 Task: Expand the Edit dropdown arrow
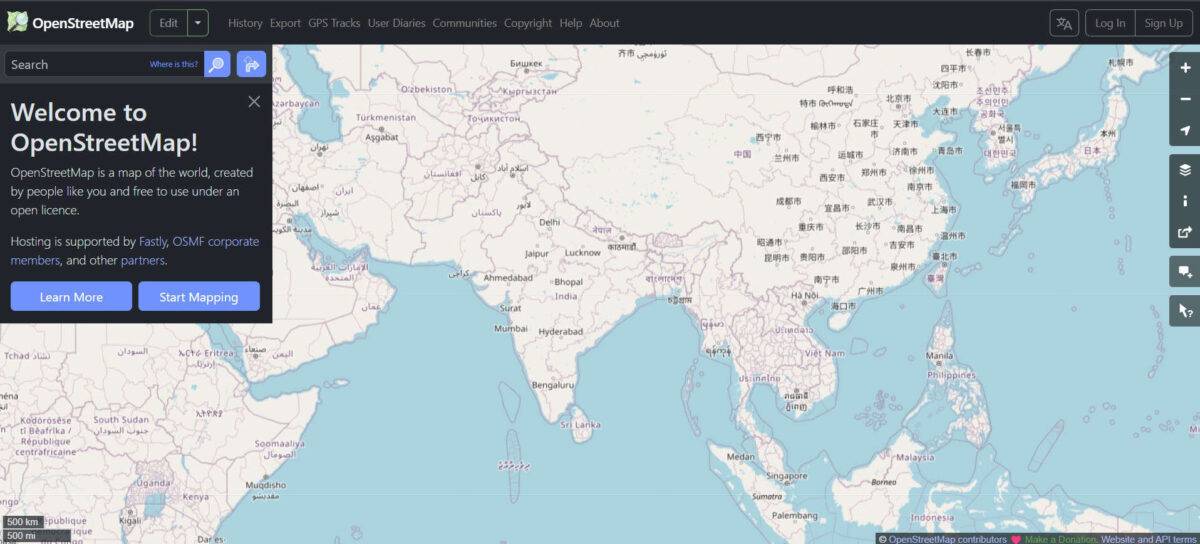coord(198,23)
